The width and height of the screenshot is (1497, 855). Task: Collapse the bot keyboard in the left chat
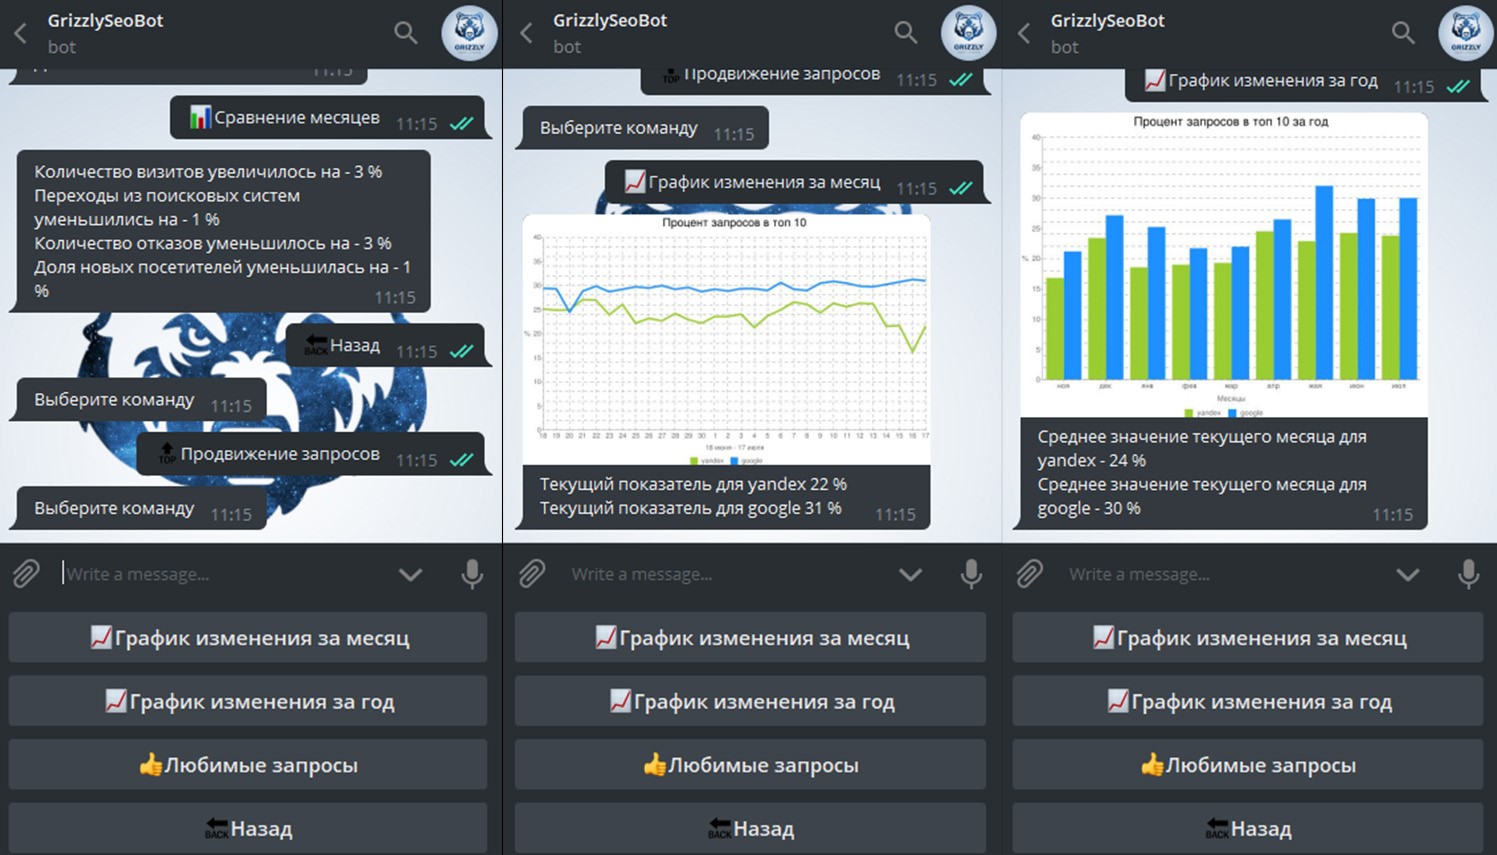(410, 575)
